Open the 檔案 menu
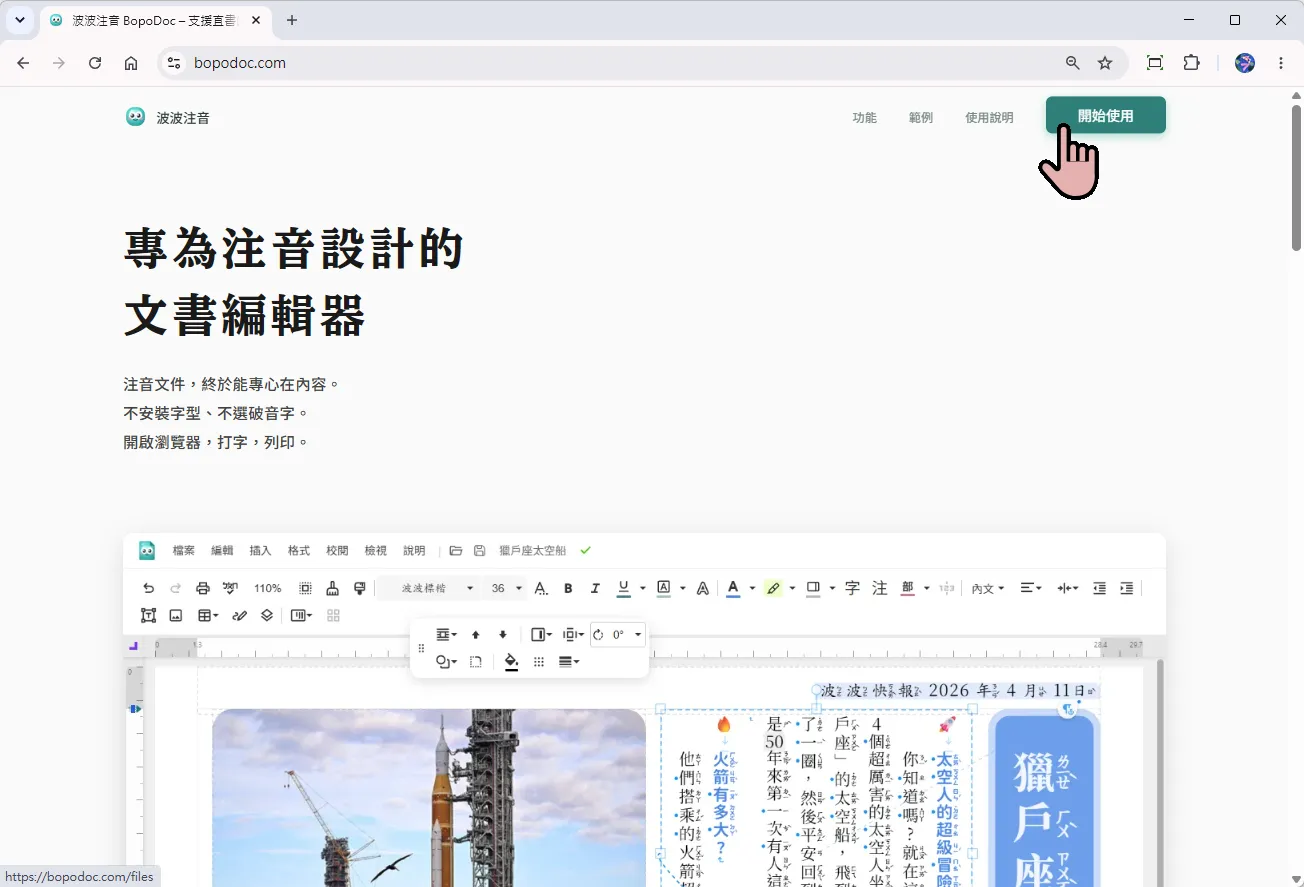 tap(184, 550)
